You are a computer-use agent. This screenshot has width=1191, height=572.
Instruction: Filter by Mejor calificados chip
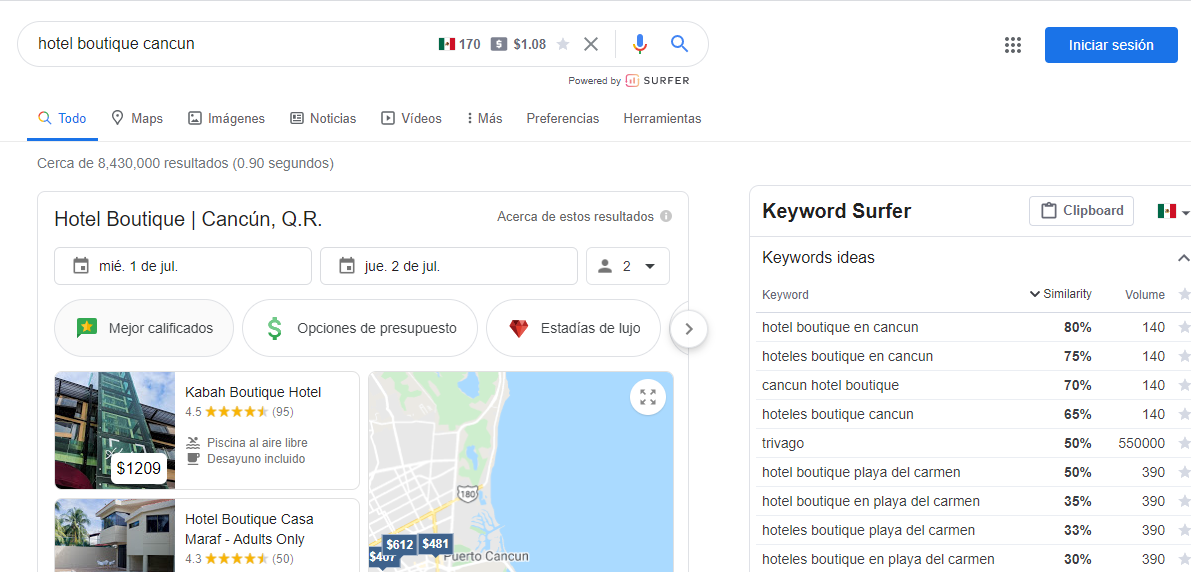[144, 328]
